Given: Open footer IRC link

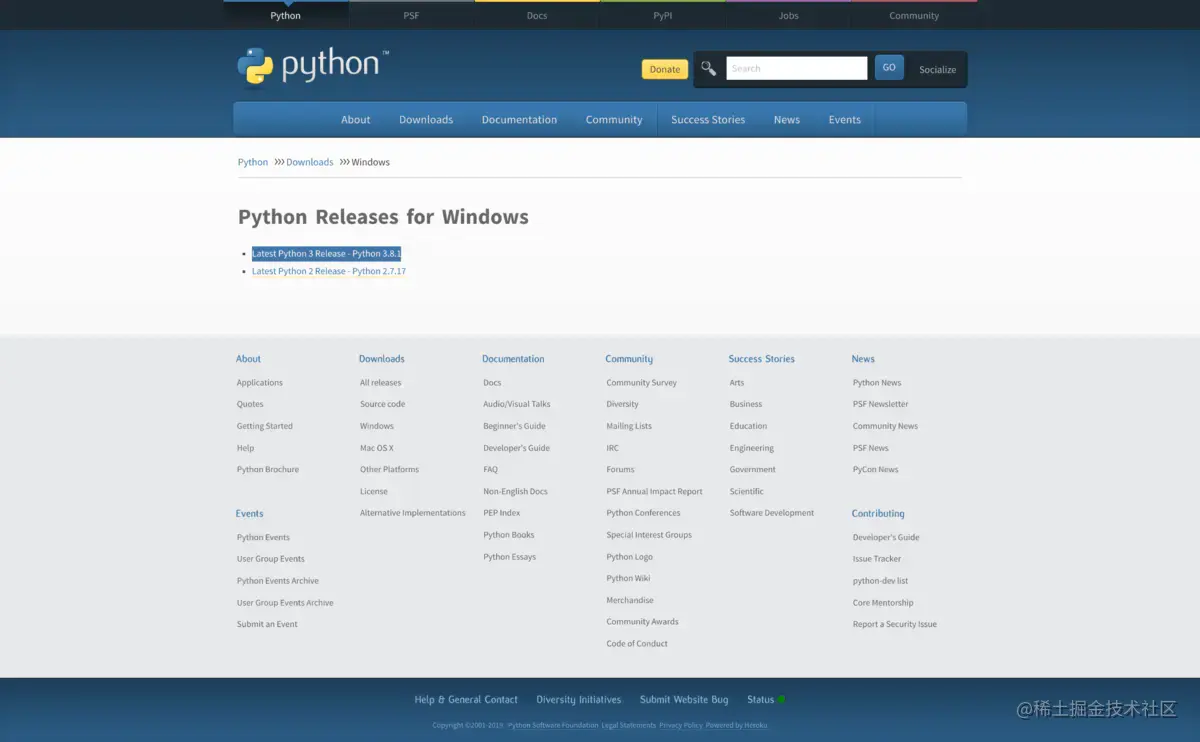Looking at the screenshot, I should pyautogui.click(x=612, y=448).
